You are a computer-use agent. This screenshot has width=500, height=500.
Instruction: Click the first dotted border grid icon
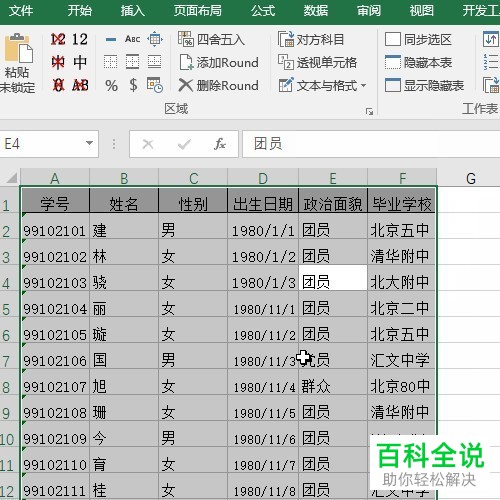pos(110,62)
